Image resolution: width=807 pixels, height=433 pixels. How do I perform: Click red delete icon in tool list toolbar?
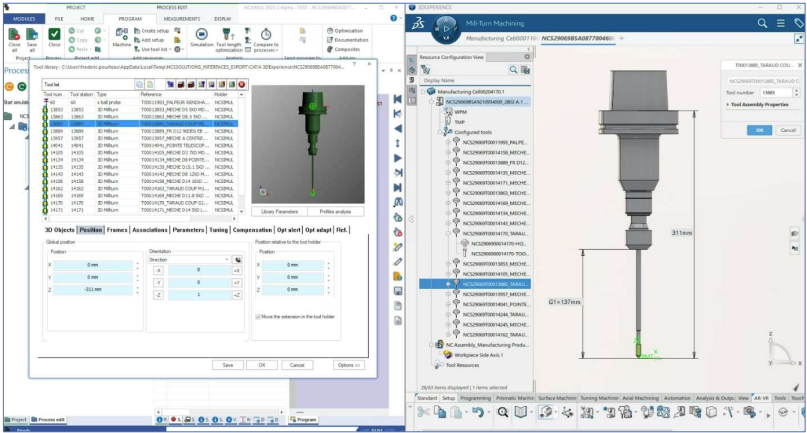click(242, 84)
